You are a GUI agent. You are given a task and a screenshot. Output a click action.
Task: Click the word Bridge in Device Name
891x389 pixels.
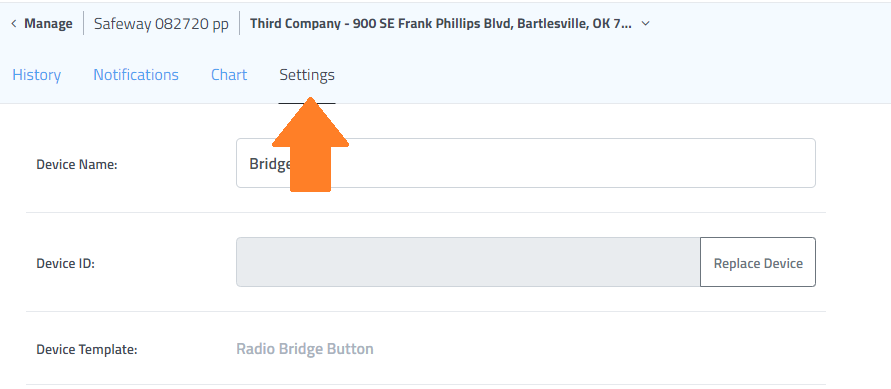pyautogui.click(x=270, y=164)
